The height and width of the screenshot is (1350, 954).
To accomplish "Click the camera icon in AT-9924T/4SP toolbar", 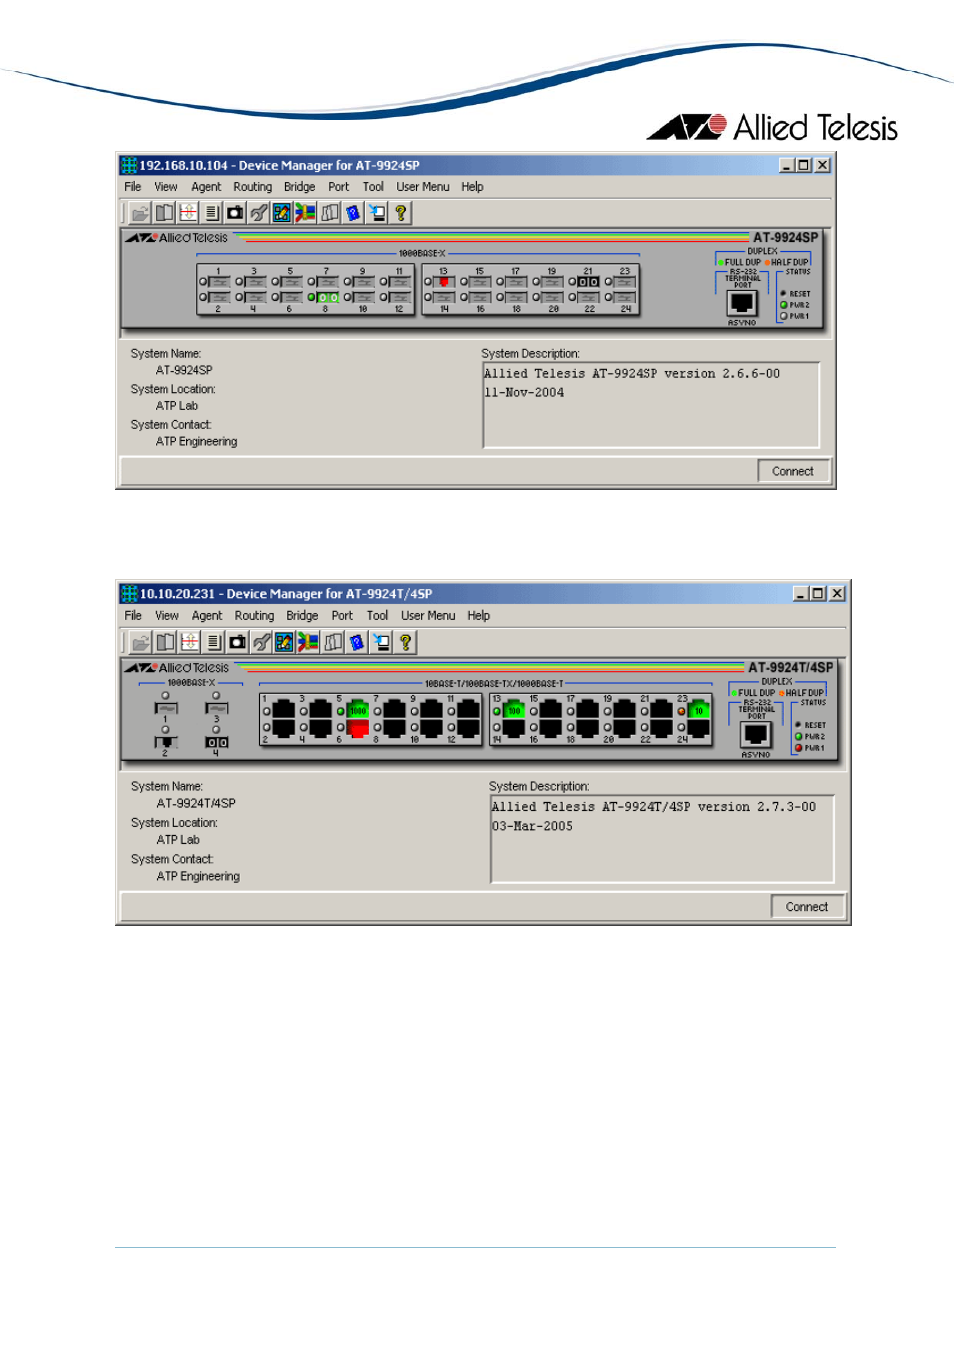I will click(x=237, y=642).
